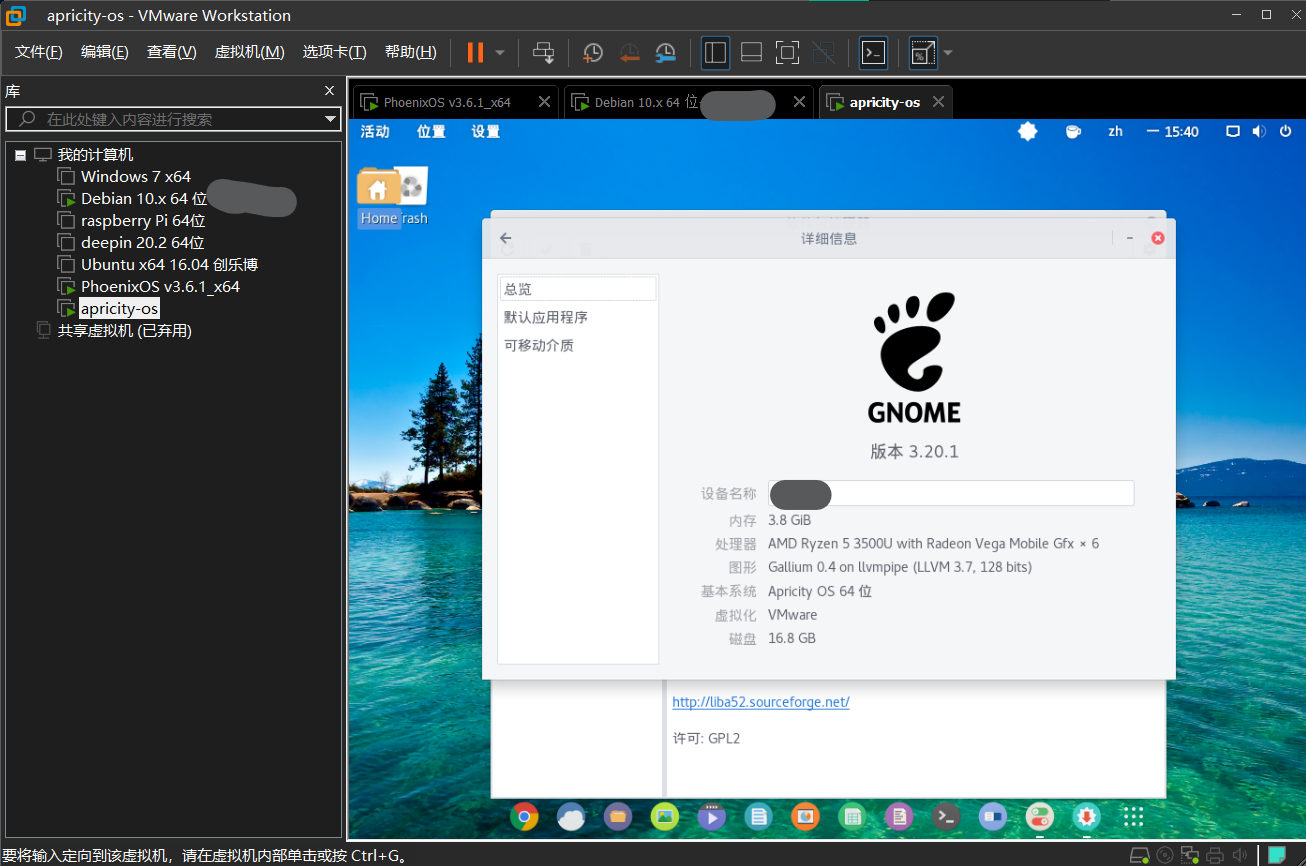Screen dimensions: 1306x866
Task: Open the 虚拟机(M) menu
Action: click(249, 52)
